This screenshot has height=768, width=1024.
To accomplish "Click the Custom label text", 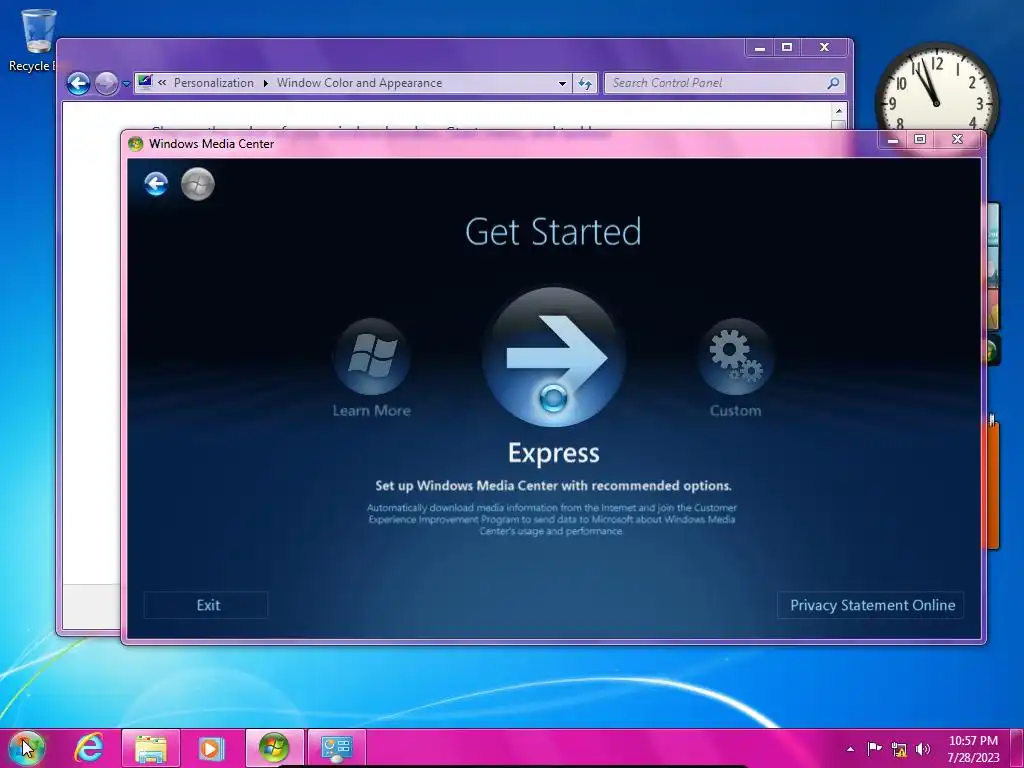I will [x=735, y=411].
